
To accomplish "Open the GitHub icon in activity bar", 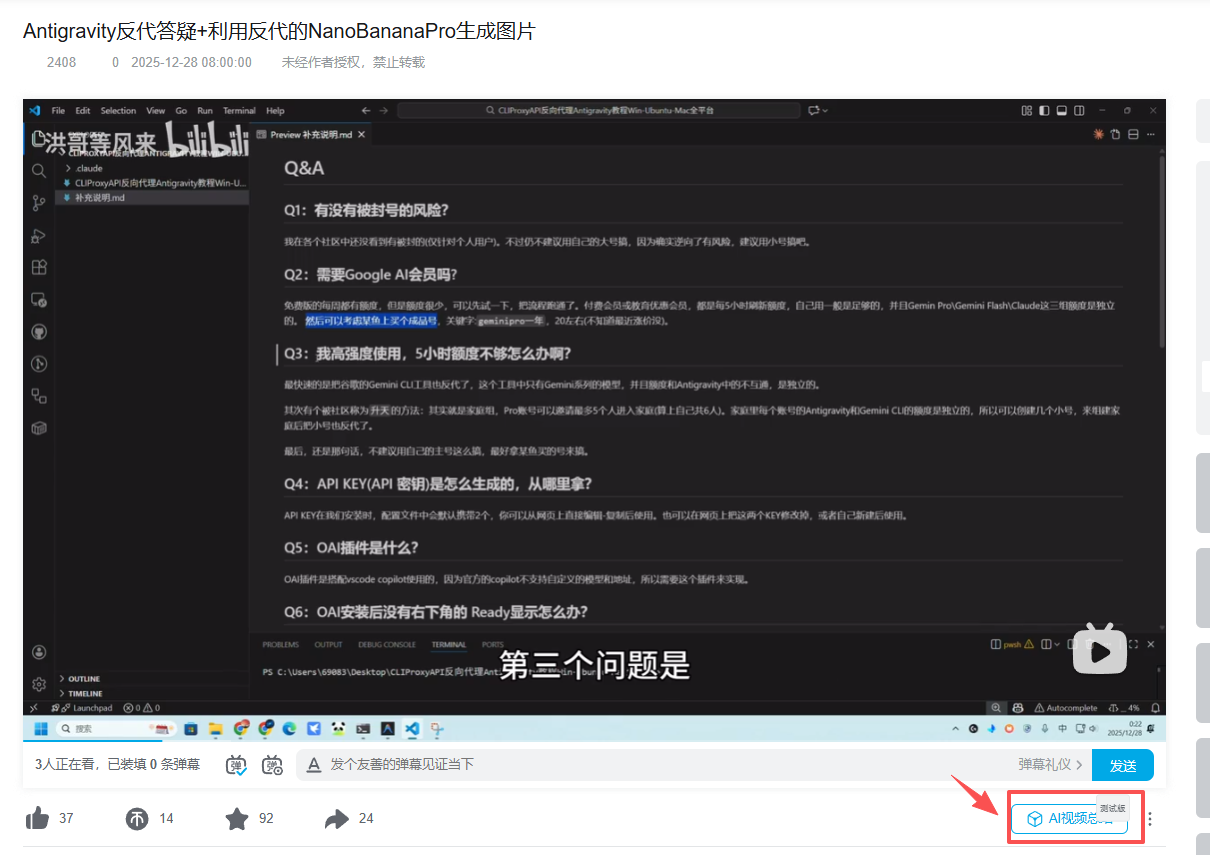I will click(39, 331).
